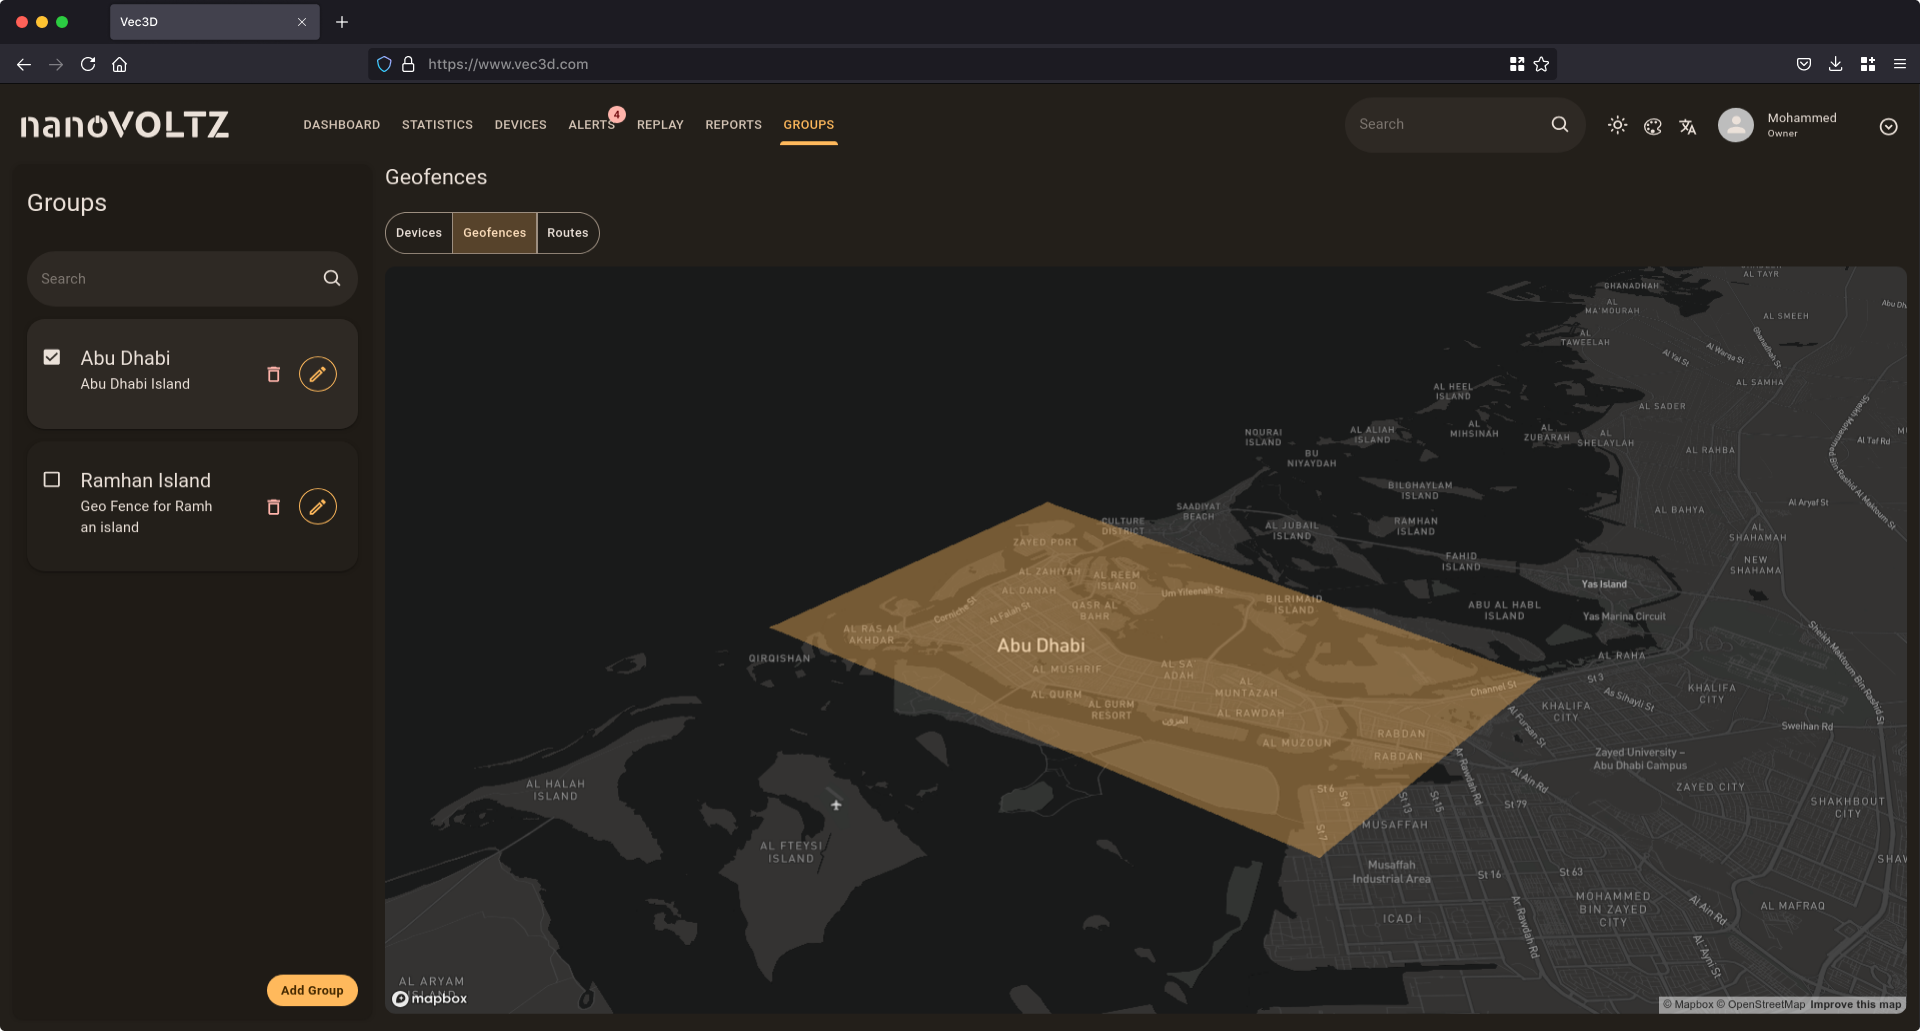Navigate to Reports

pyautogui.click(x=733, y=125)
